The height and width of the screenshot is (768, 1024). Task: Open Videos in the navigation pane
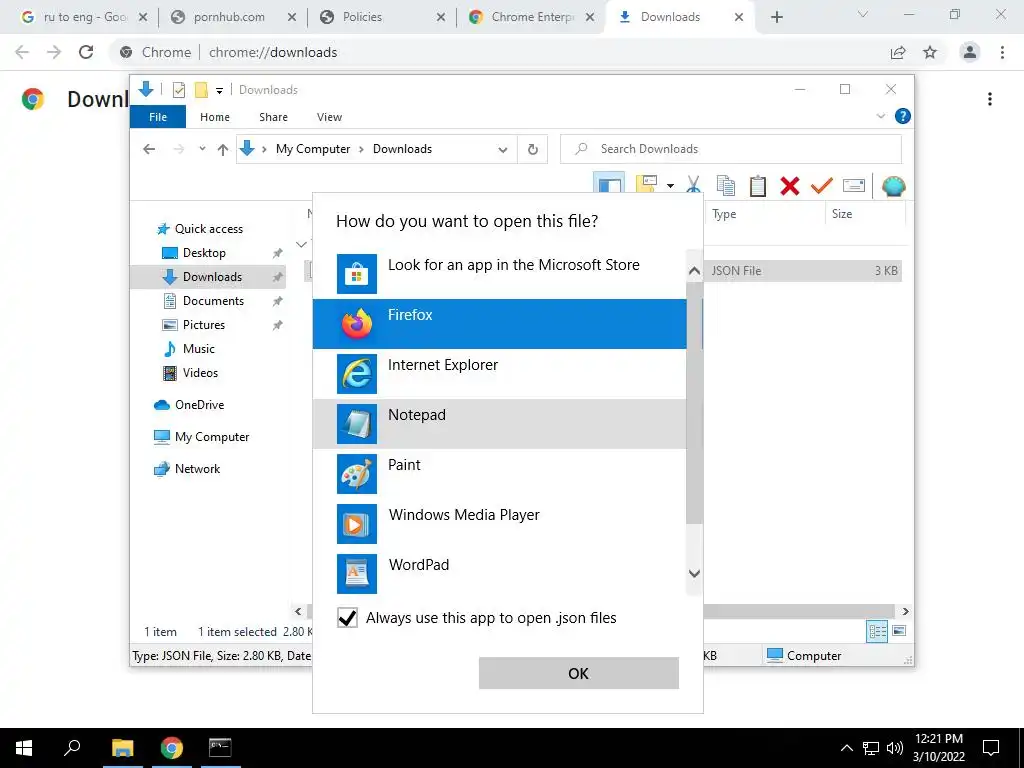tap(190, 373)
